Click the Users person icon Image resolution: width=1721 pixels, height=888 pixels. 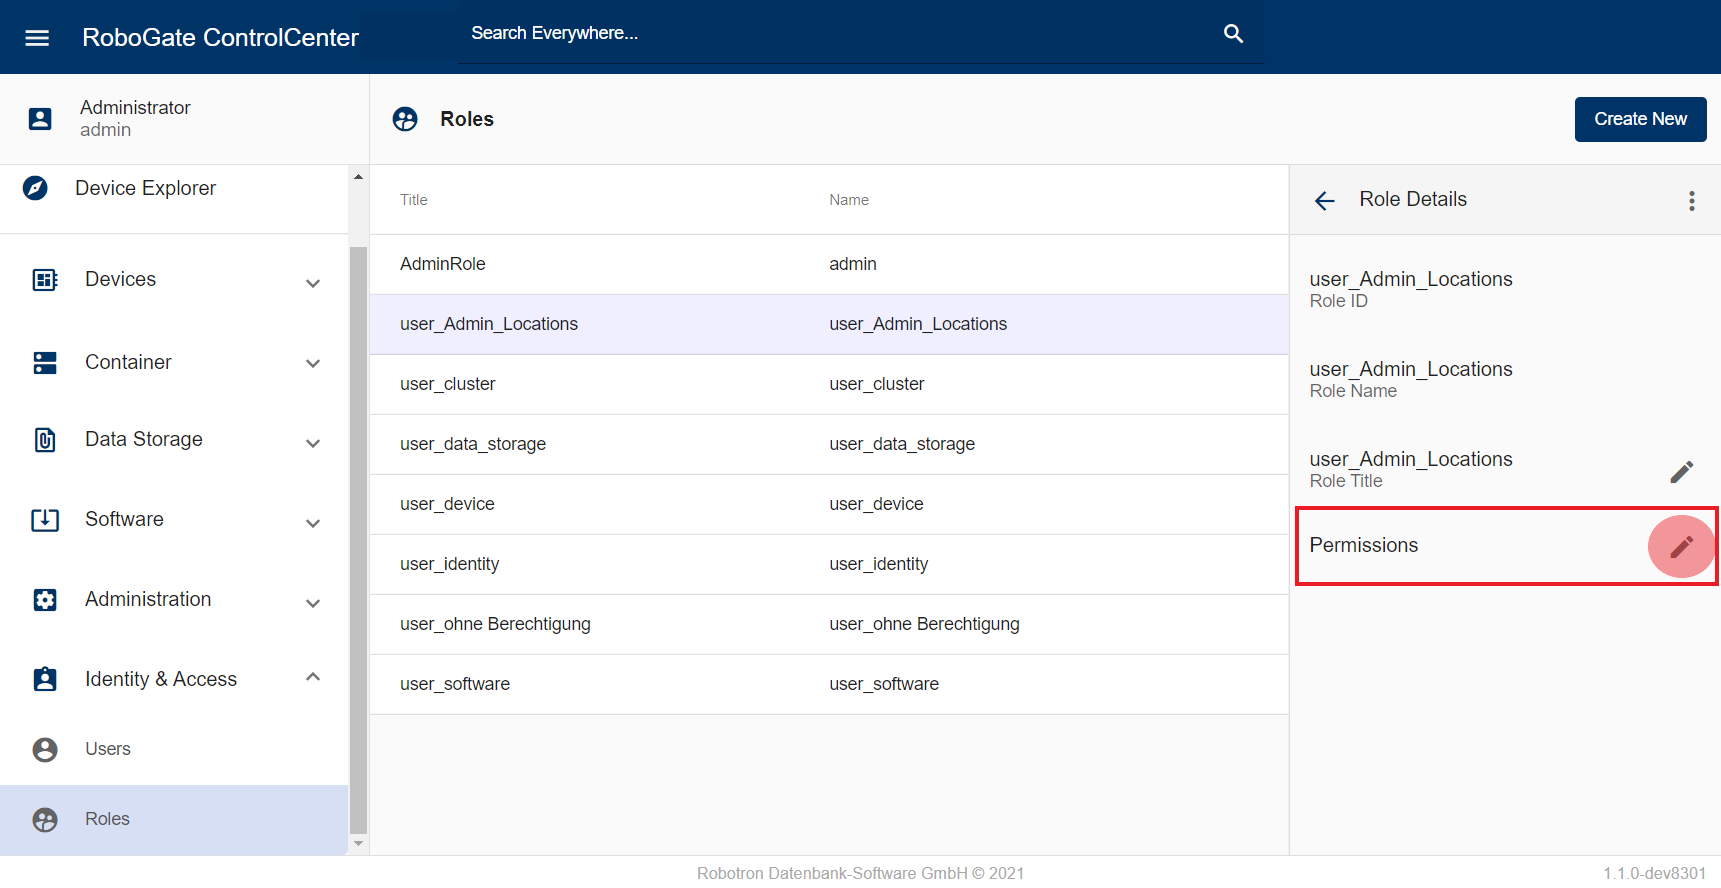coord(45,749)
